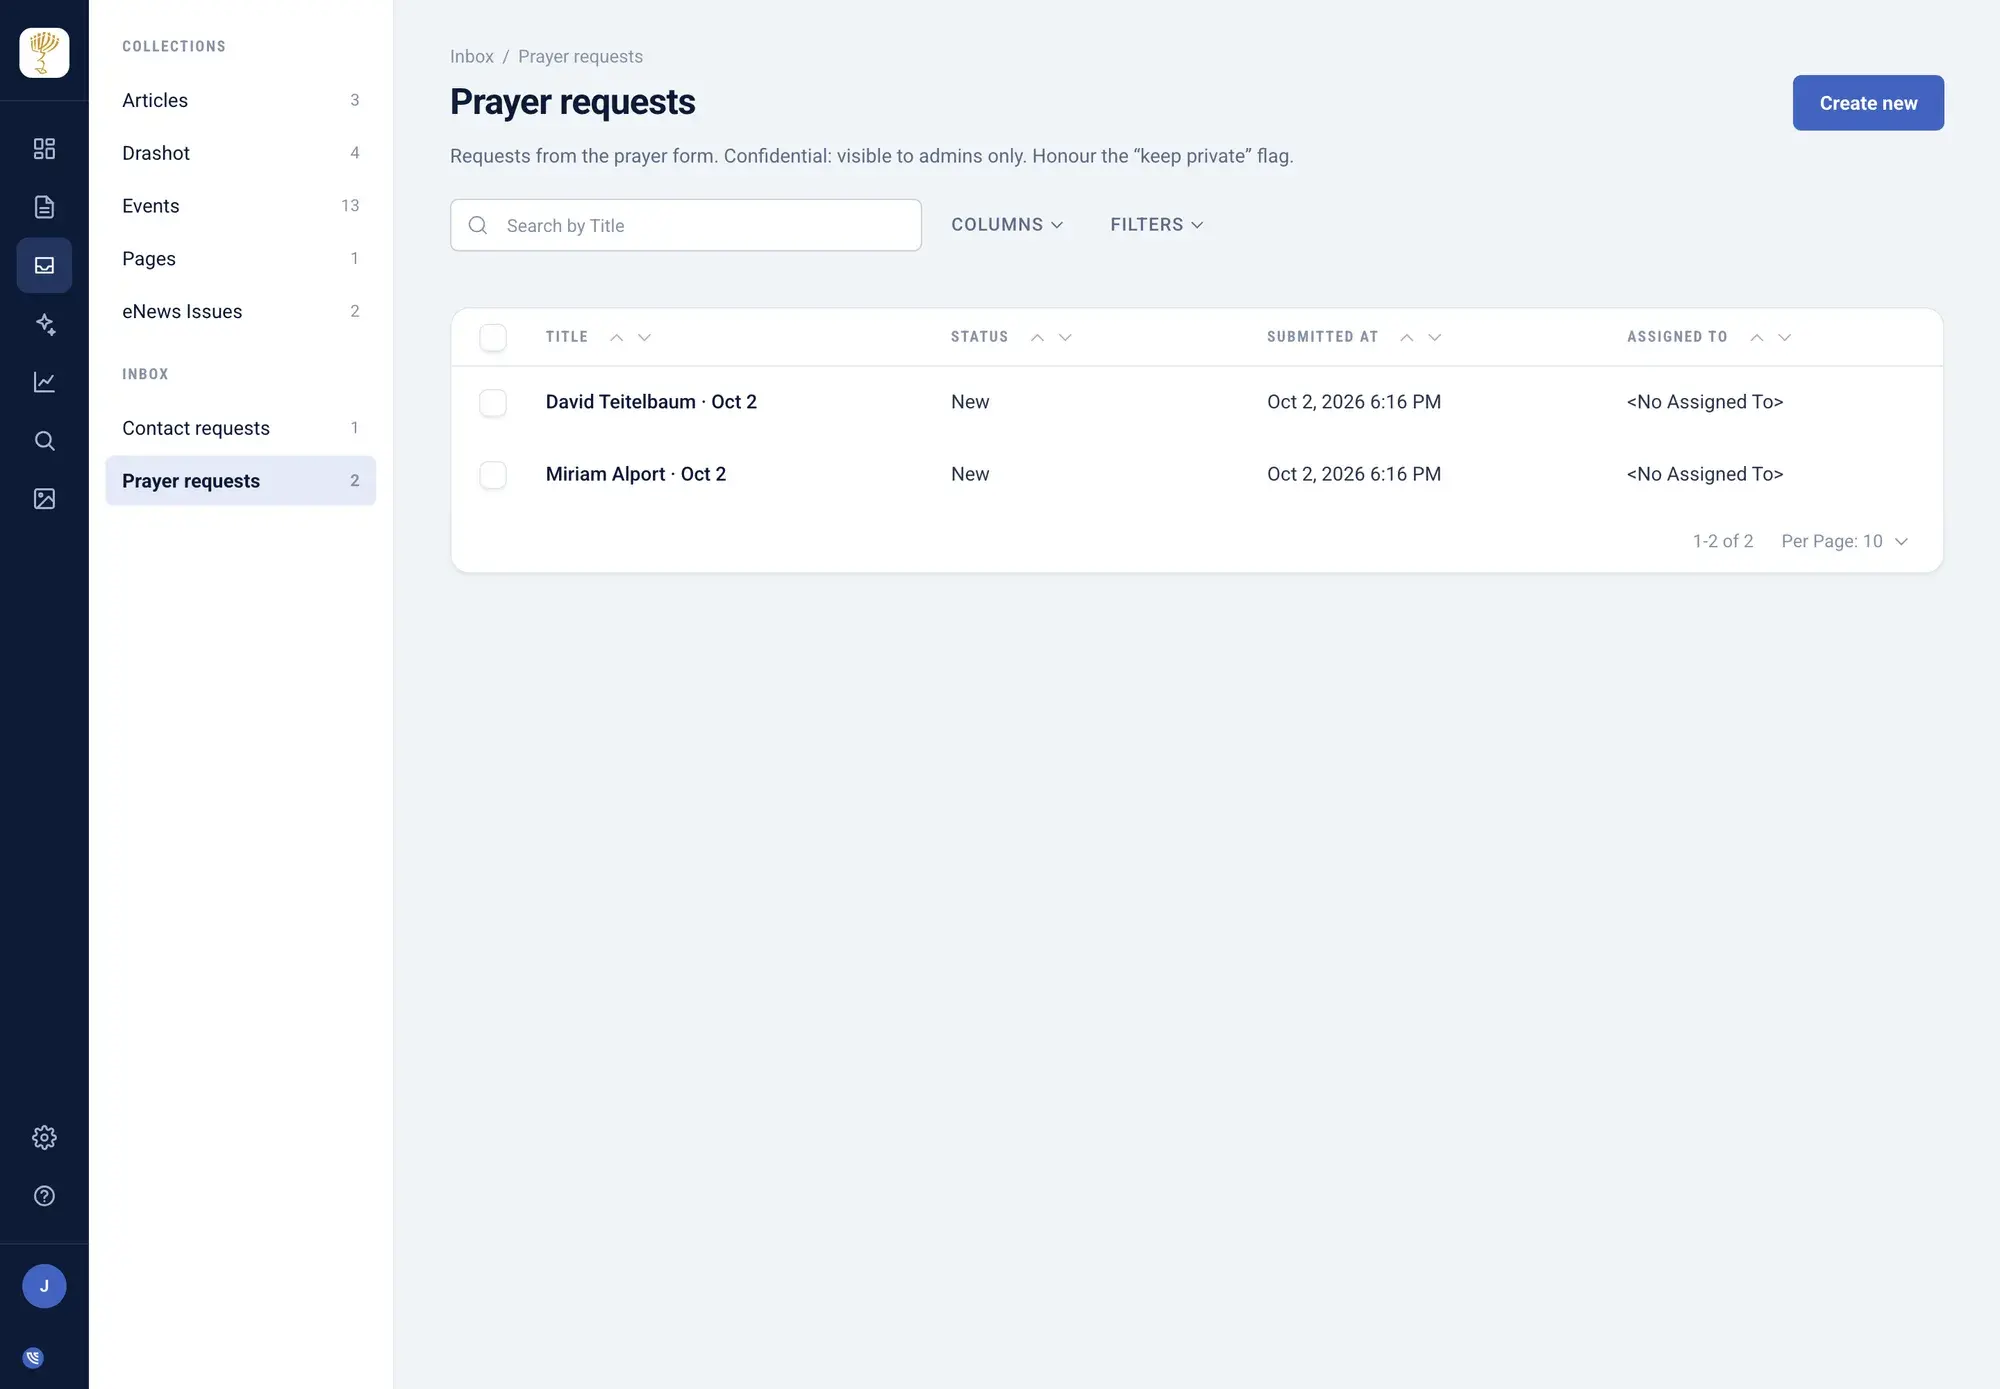Go to Drashot collection
Screen dimensions: 2000x1389
(240, 153)
